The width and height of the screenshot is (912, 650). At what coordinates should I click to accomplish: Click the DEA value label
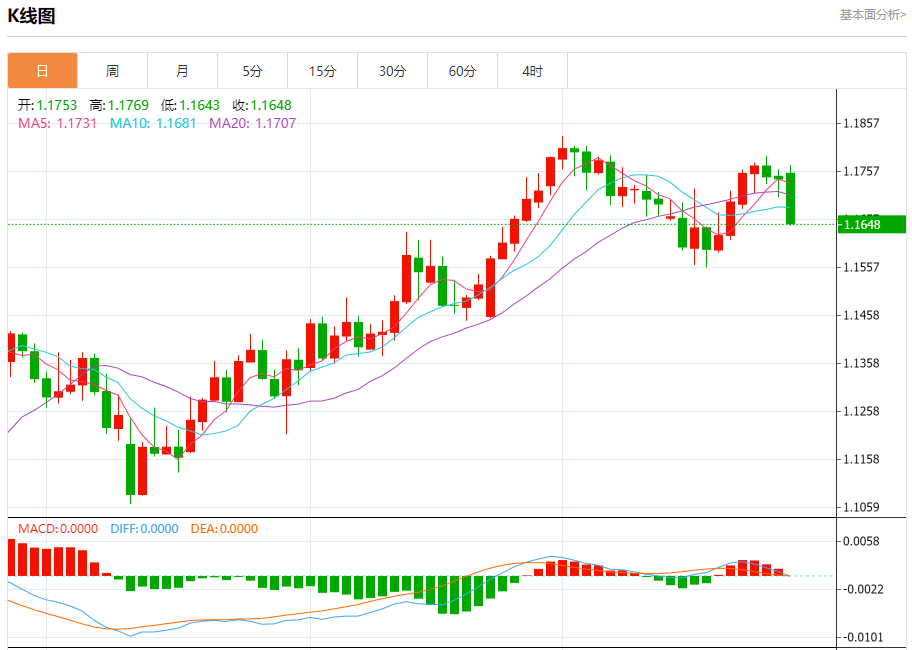tap(224, 528)
